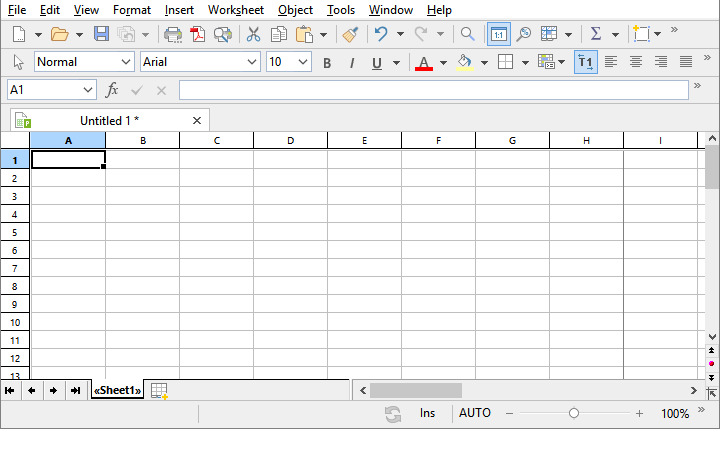Insert new sheet icon beside Sheet1
Screen dimensions: 720x460
pyautogui.click(x=159, y=391)
